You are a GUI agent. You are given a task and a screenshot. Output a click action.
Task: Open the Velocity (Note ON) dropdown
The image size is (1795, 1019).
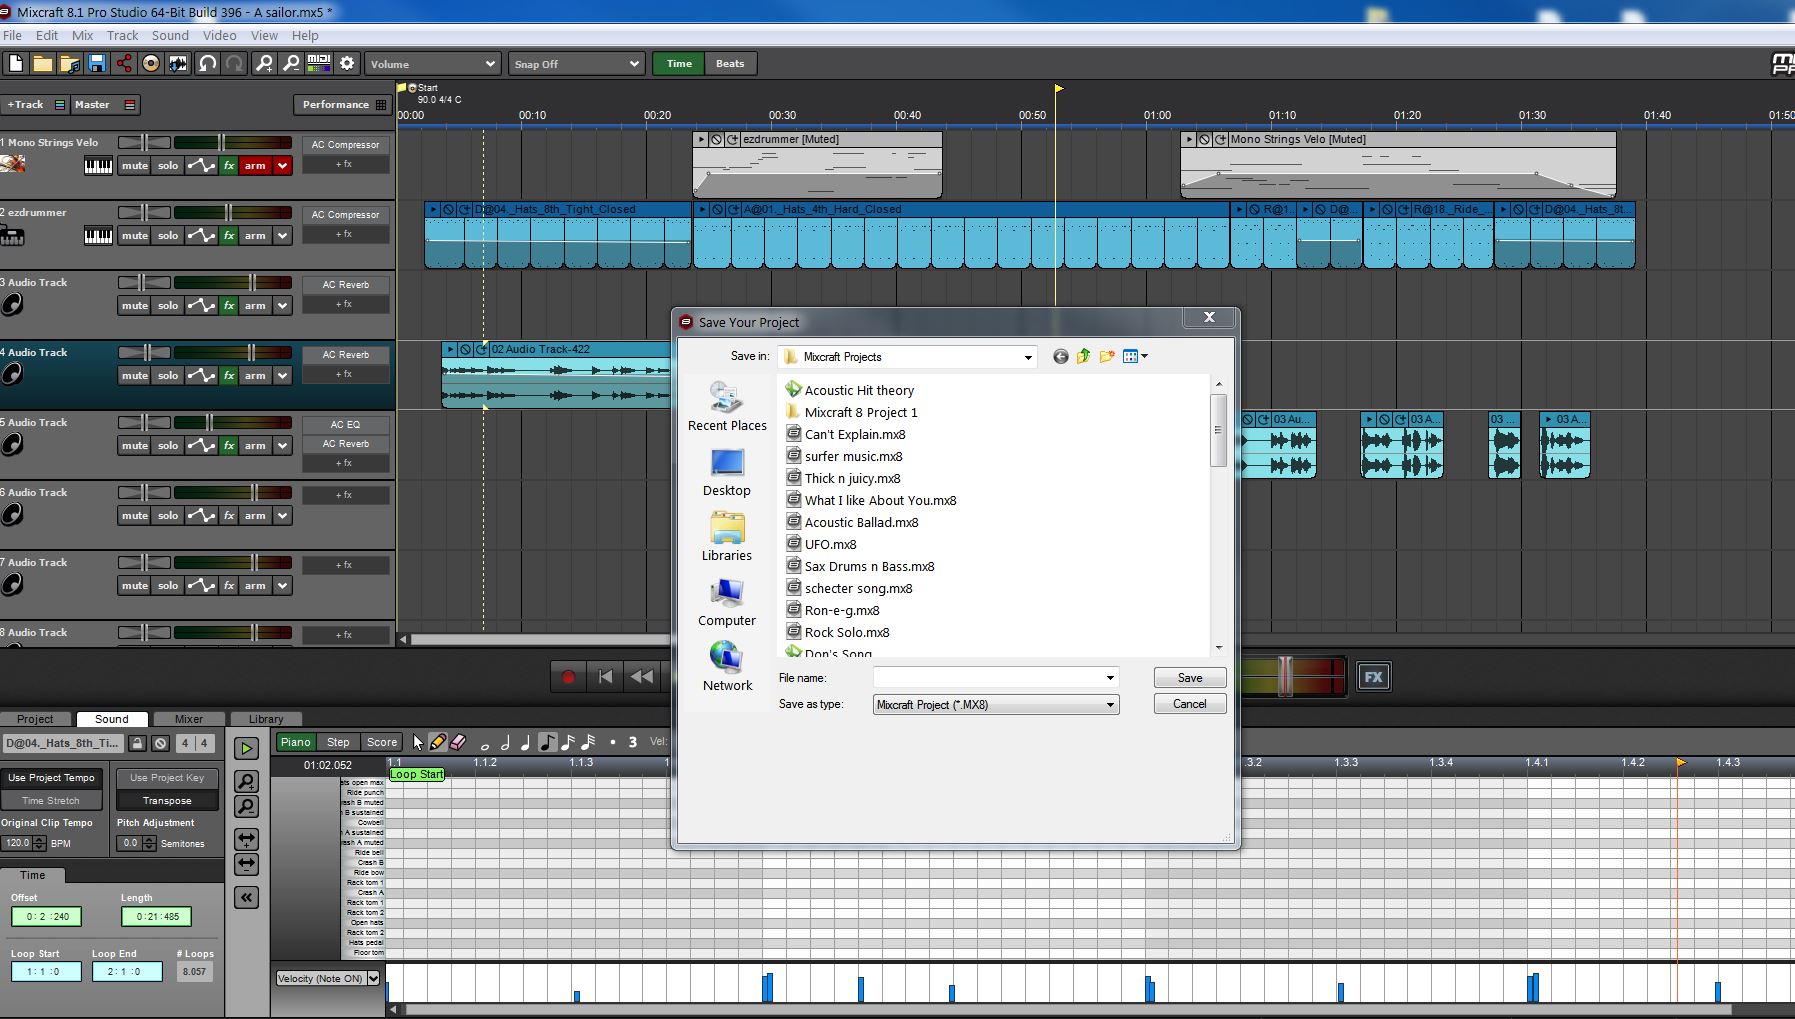[x=328, y=978]
